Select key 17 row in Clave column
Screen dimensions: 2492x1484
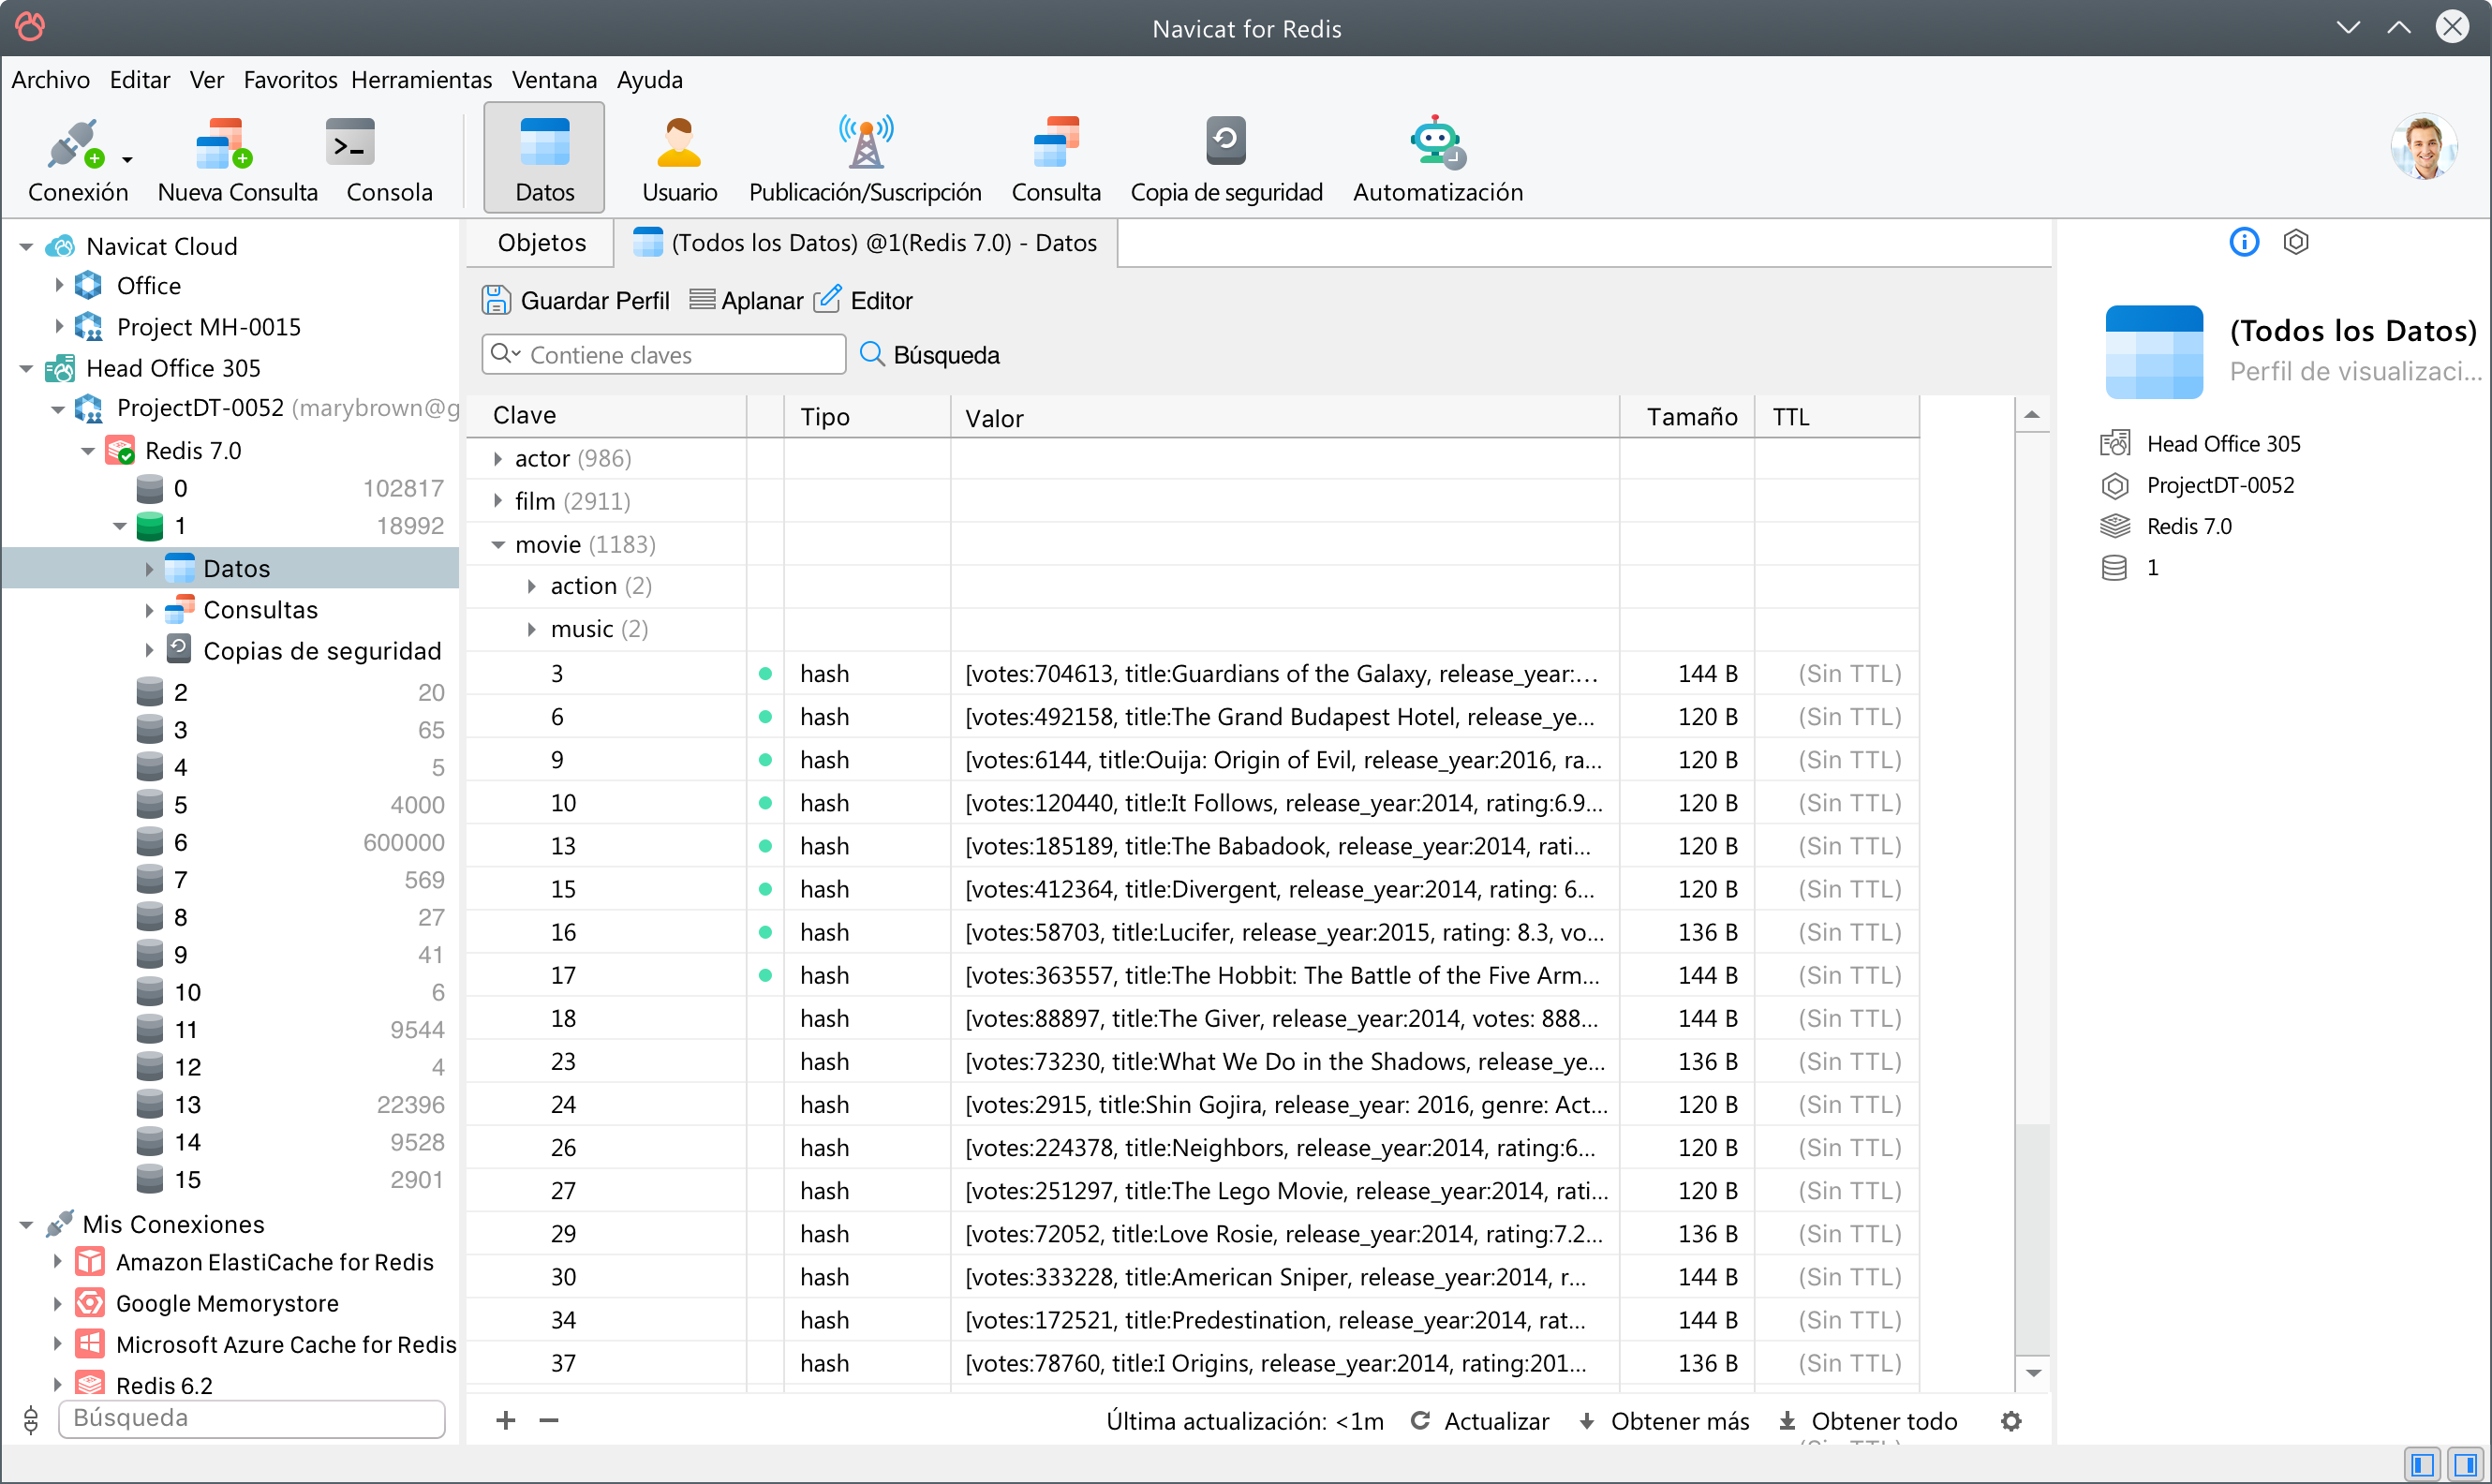coord(607,975)
